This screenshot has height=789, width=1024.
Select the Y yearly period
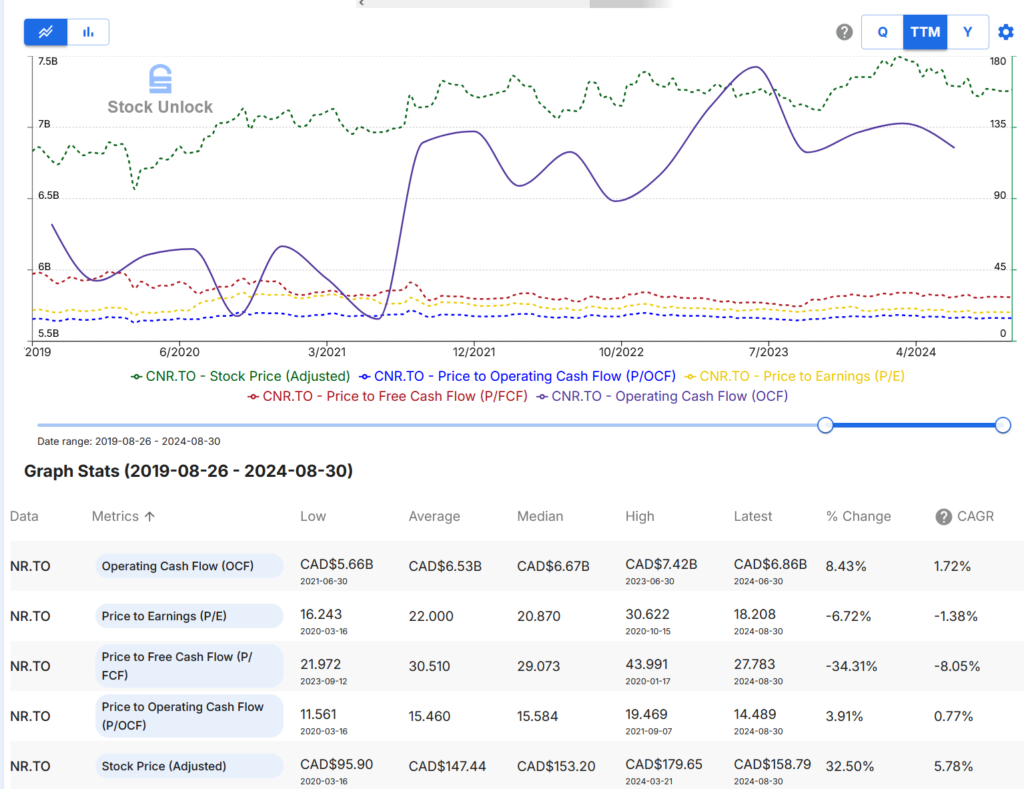[x=968, y=32]
